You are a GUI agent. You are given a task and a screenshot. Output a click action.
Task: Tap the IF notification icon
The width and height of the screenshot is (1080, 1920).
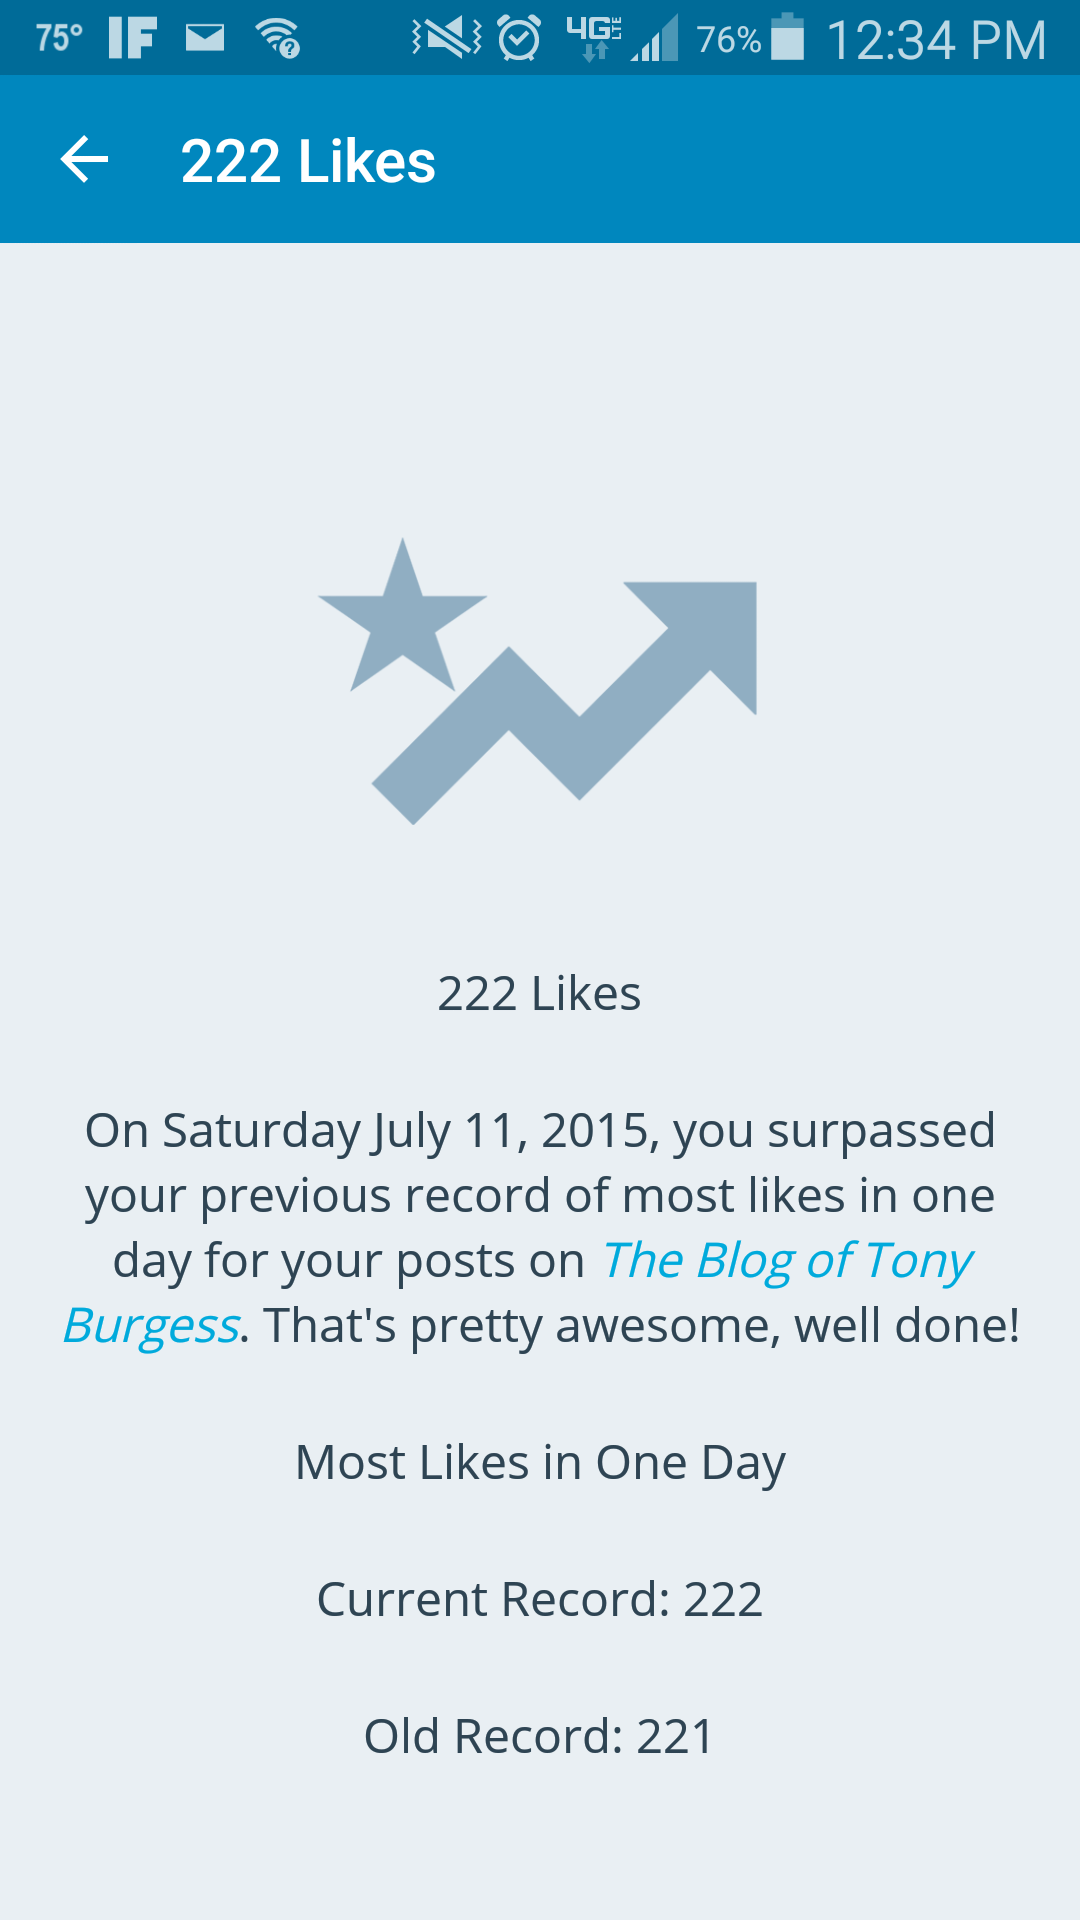(x=132, y=39)
